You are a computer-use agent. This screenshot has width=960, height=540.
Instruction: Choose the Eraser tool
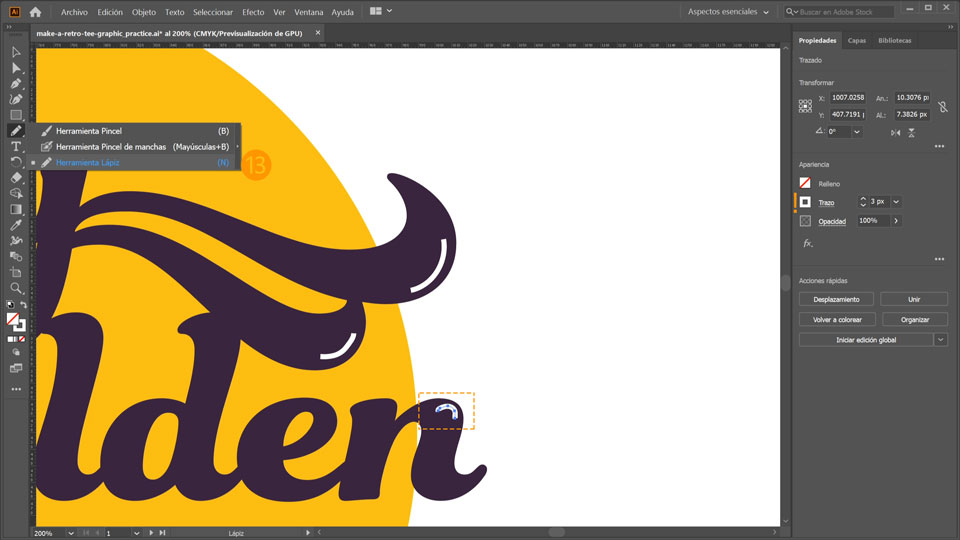pos(16,178)
